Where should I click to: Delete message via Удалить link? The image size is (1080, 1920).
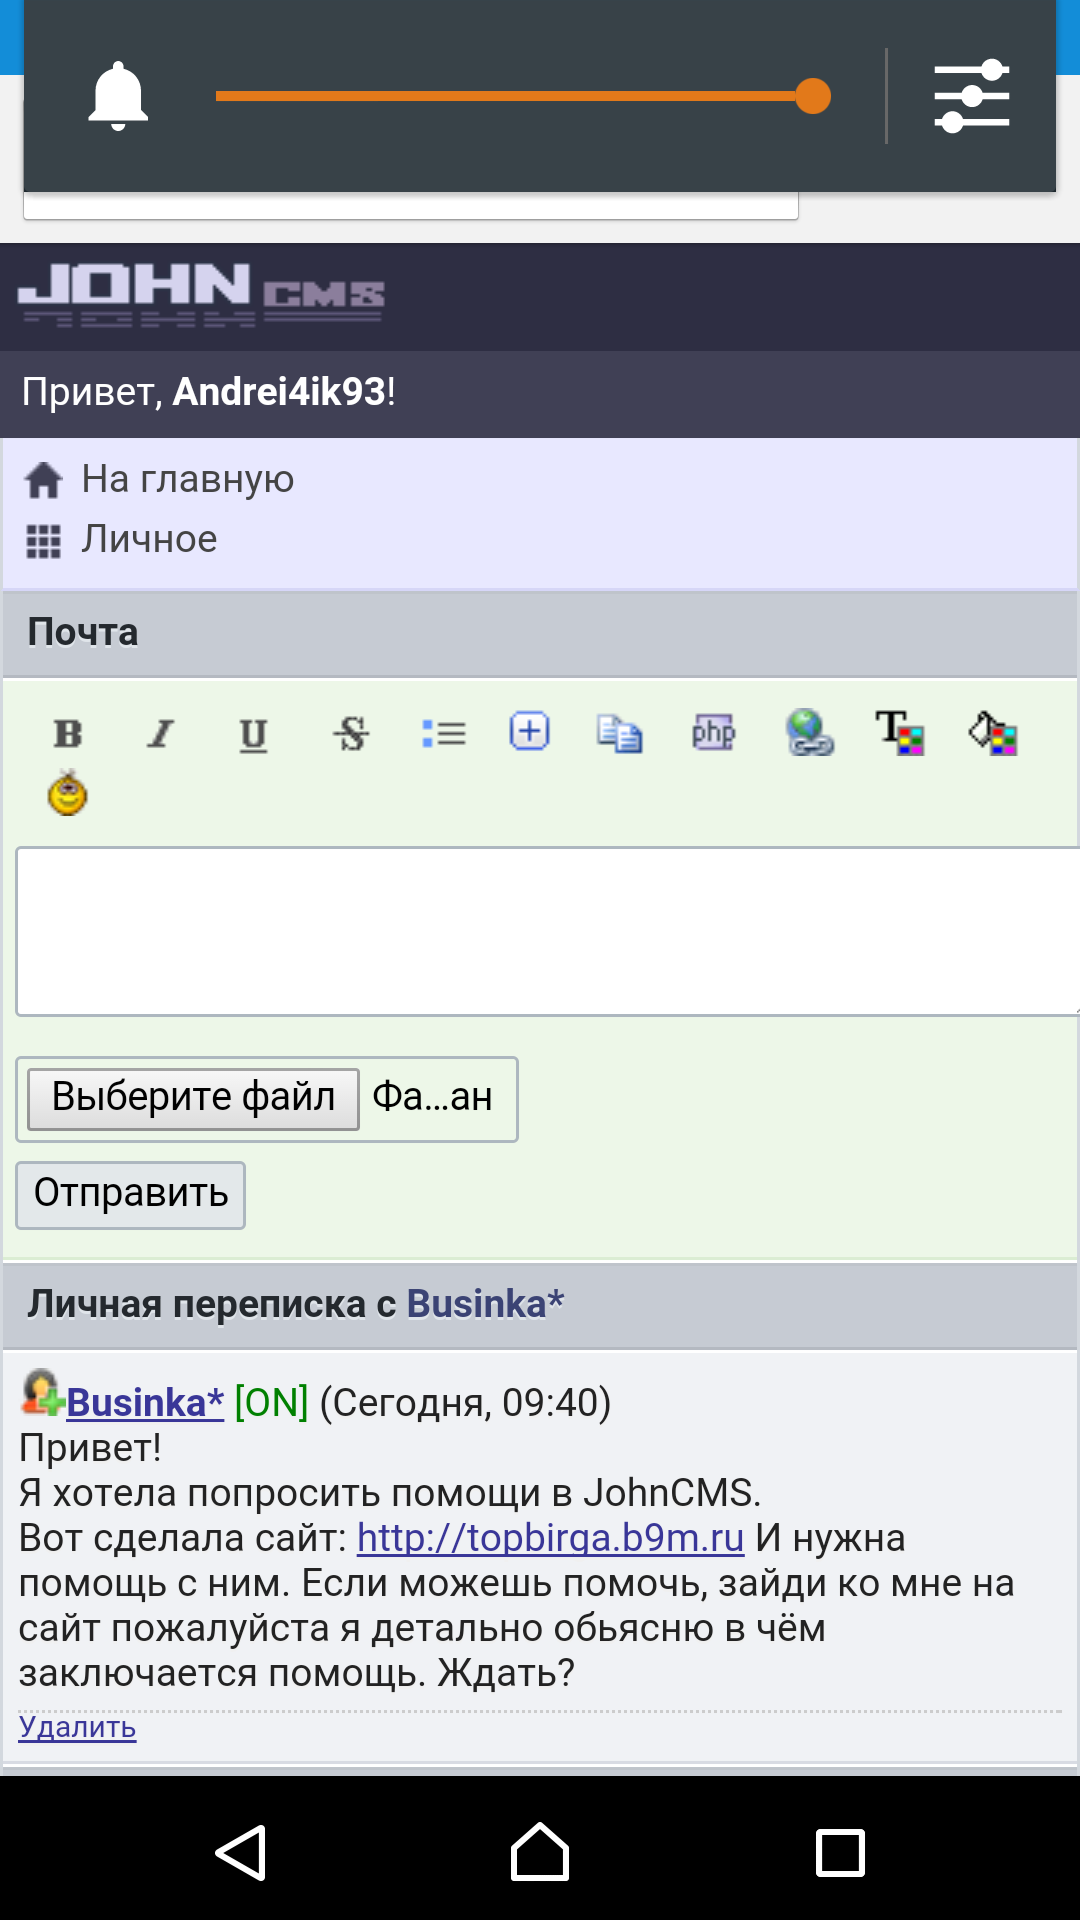[77, 1727]
